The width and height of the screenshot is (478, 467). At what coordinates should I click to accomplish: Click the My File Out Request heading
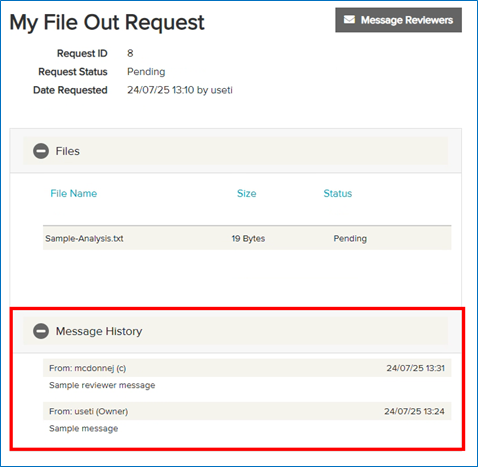click(107, 23)
